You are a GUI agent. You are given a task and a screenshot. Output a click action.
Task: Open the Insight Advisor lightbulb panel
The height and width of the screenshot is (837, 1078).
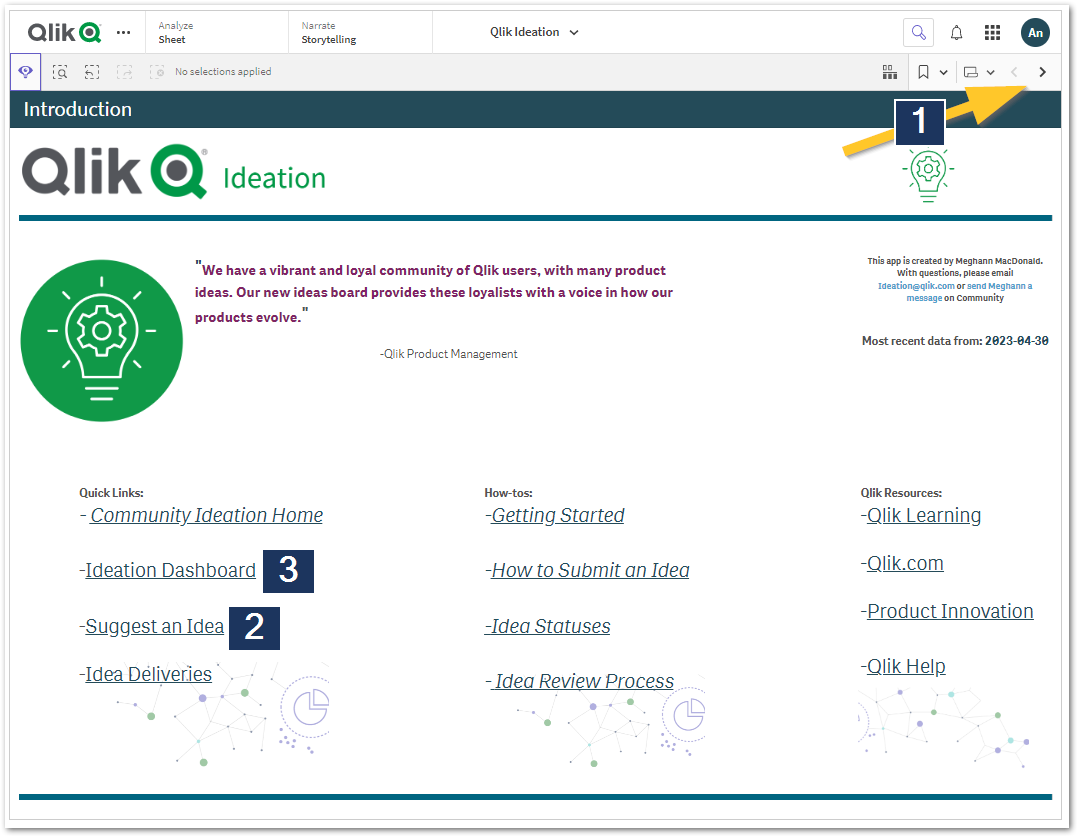[25, 71]
